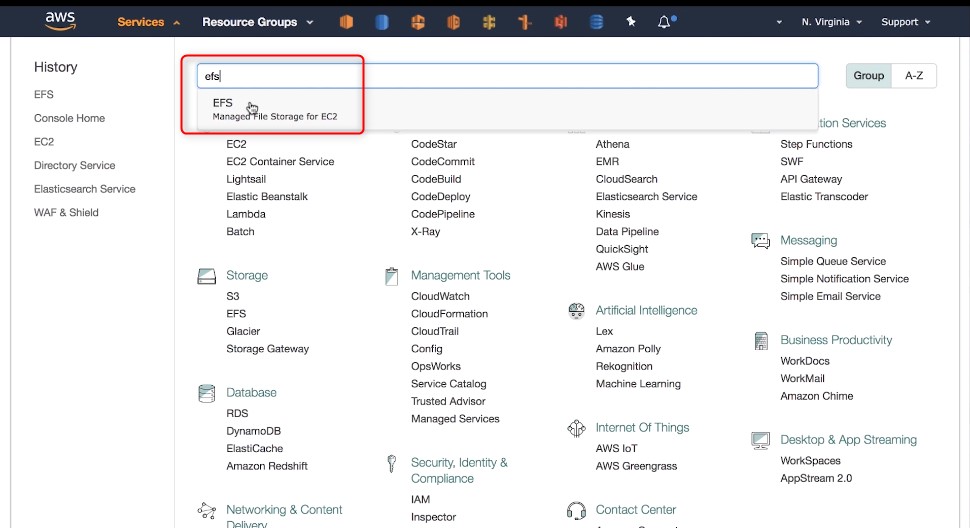
Task: Open the gold hash-shaped shortcut in top bar
Action: 489,22
